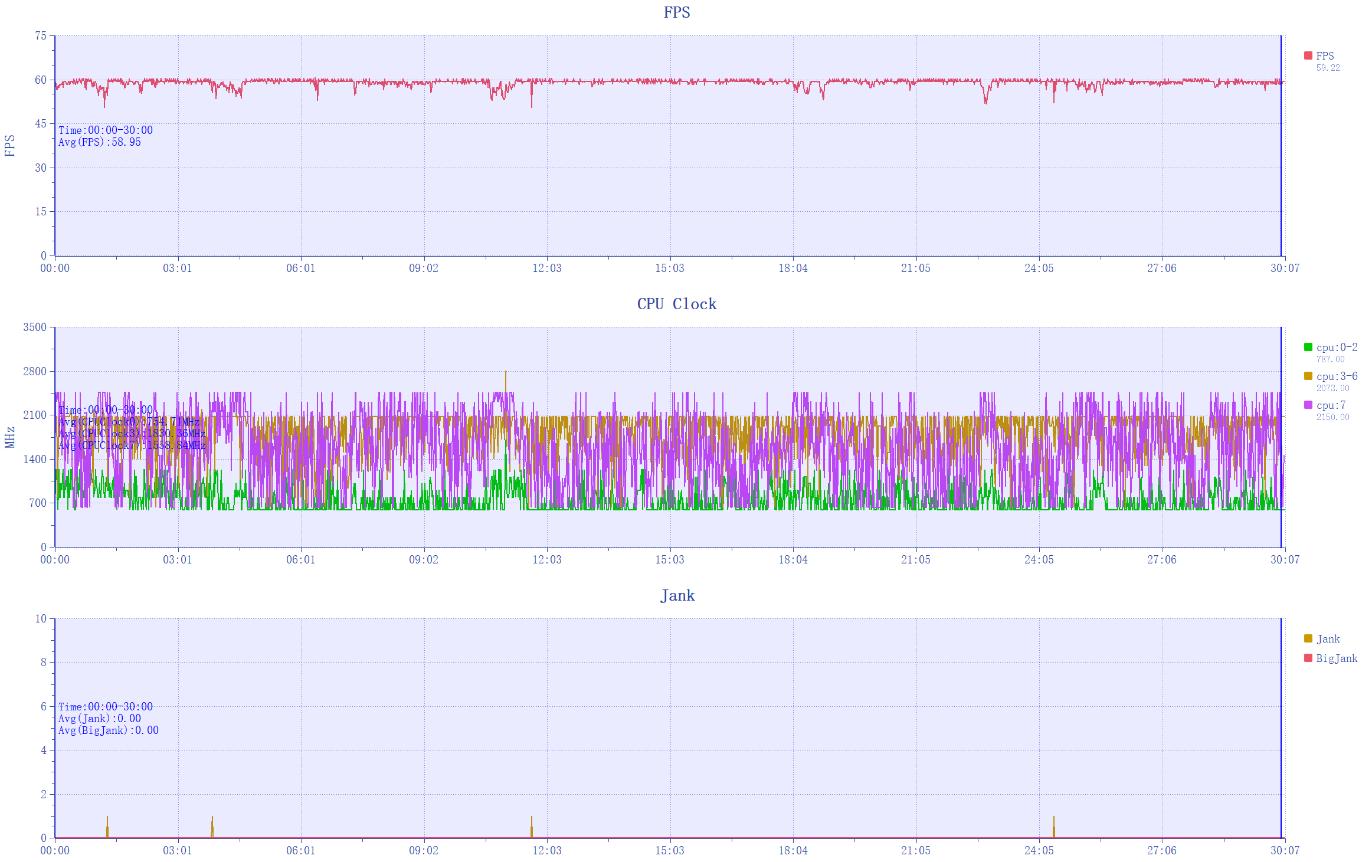
Task: Click the gold Jank legend color square
Action: click(x=1308, y=638)
